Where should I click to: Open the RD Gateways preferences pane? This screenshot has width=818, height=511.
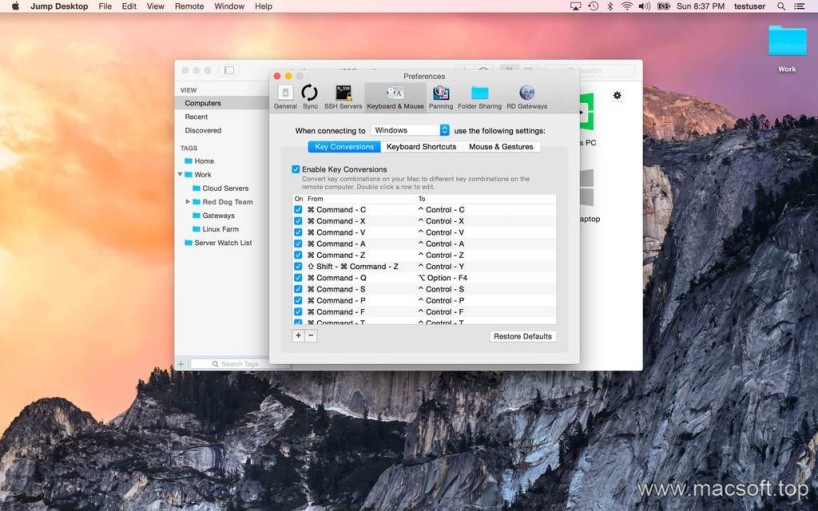pyautogui.click(x=526, y=96)
